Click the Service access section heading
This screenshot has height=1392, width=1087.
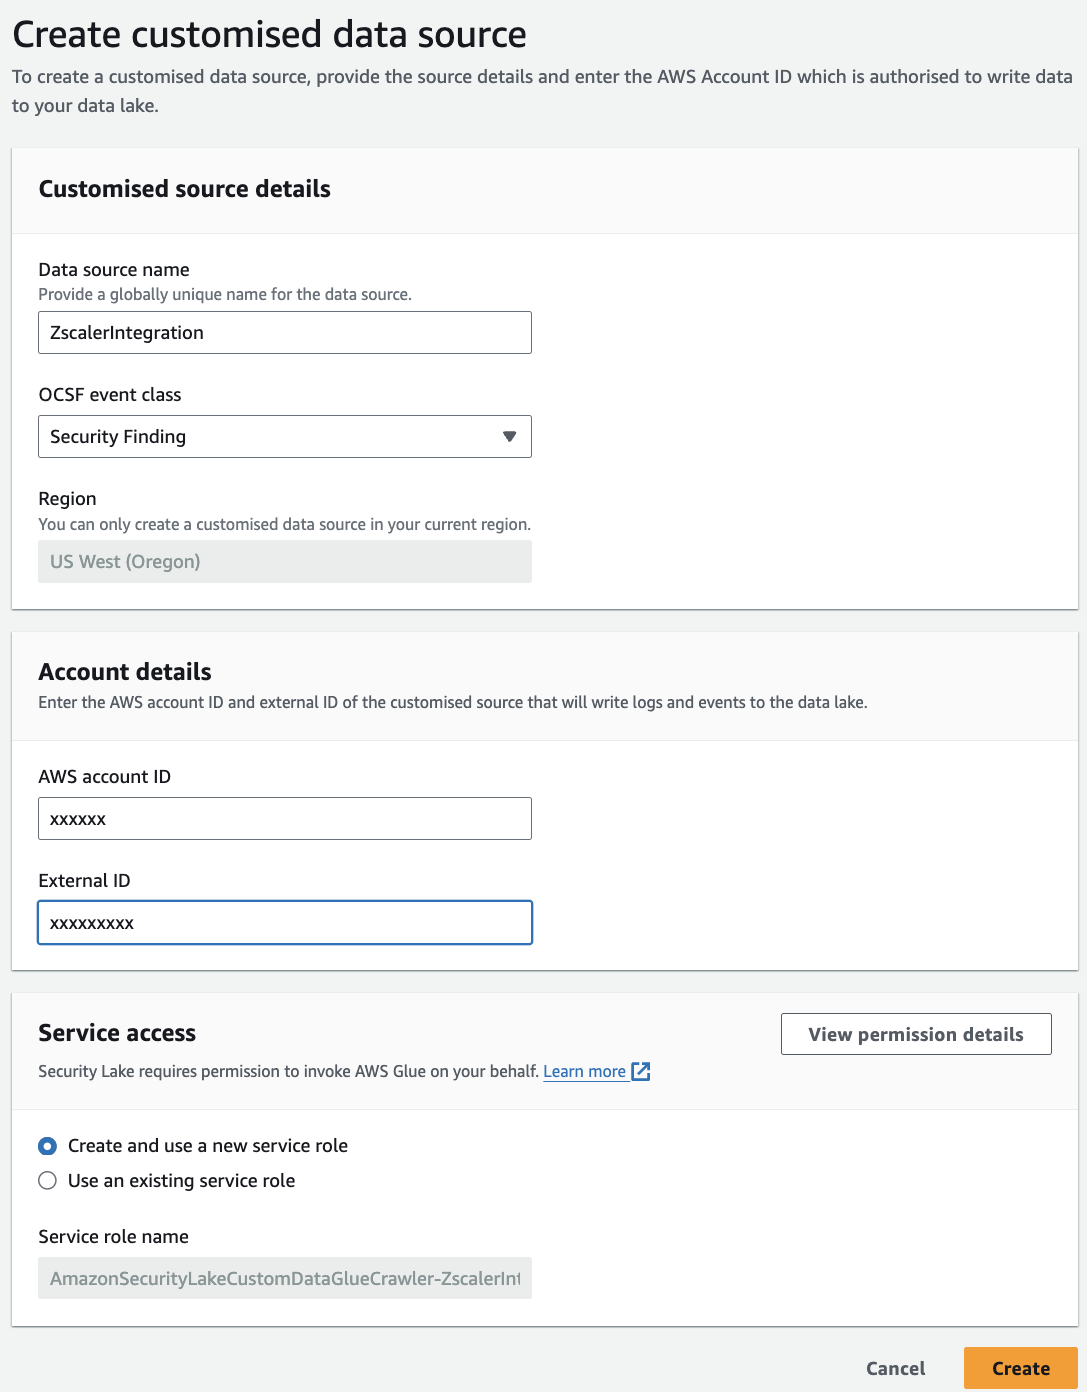[116, 1033]
